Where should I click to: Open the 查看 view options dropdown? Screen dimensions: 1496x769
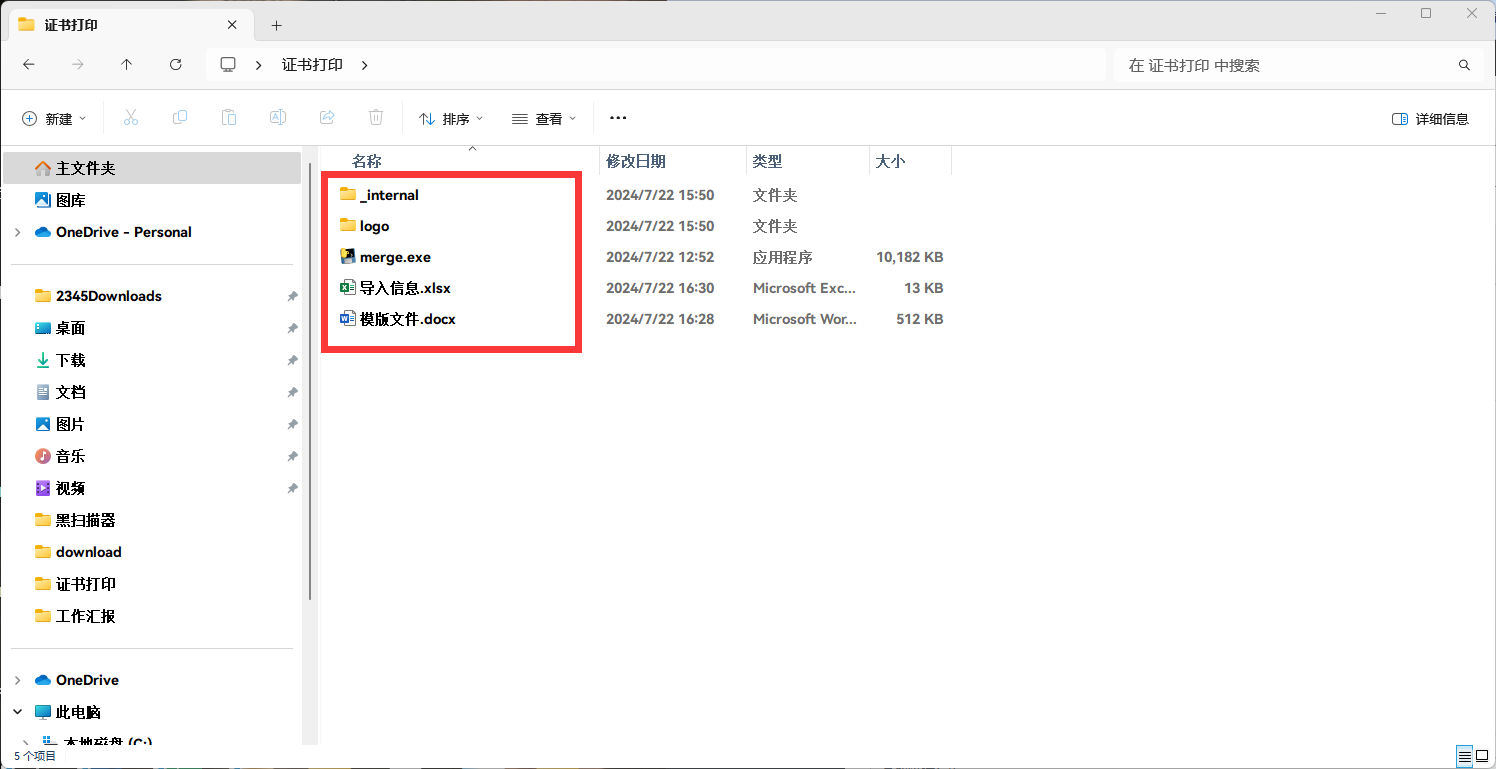pyautogui.click(x=544, y=117)
